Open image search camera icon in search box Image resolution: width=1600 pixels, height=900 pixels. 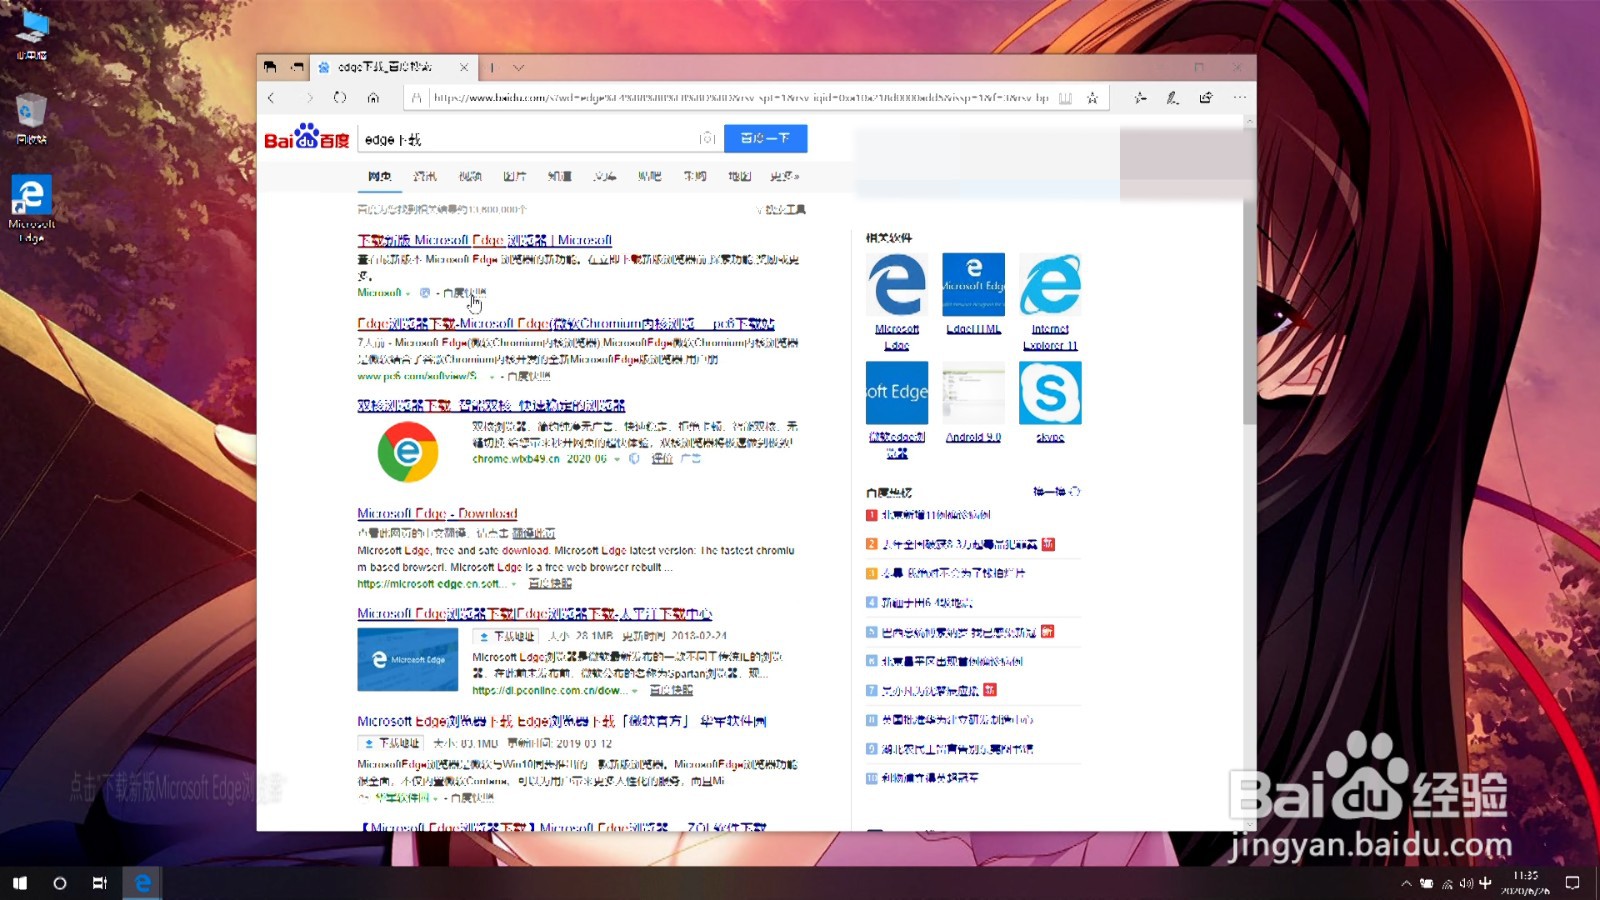tap(707, 138)
